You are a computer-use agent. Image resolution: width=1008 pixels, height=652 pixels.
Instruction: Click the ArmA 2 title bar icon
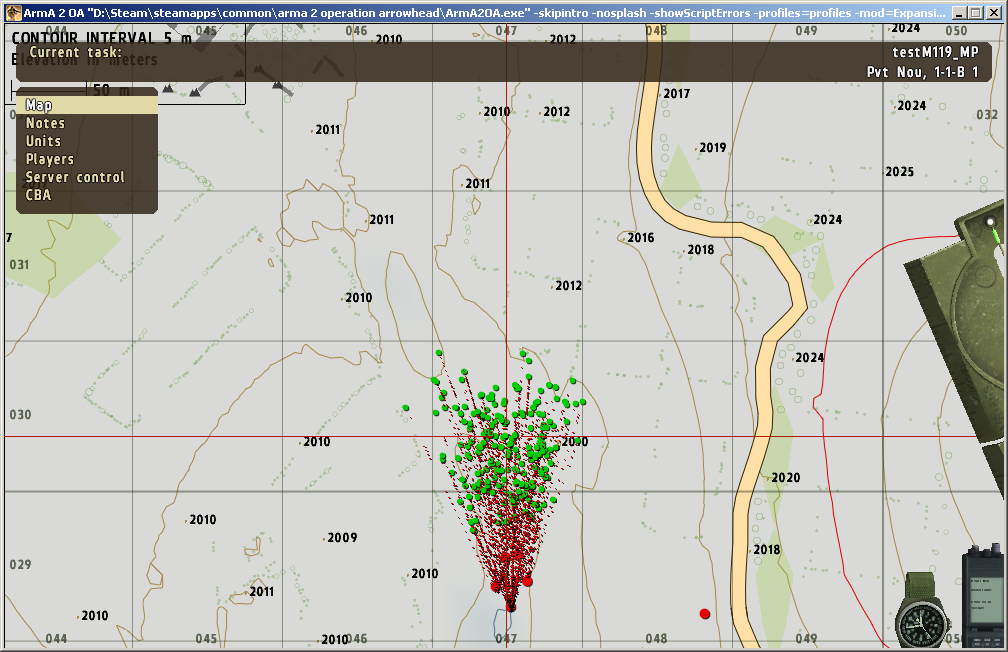point(13,12)
